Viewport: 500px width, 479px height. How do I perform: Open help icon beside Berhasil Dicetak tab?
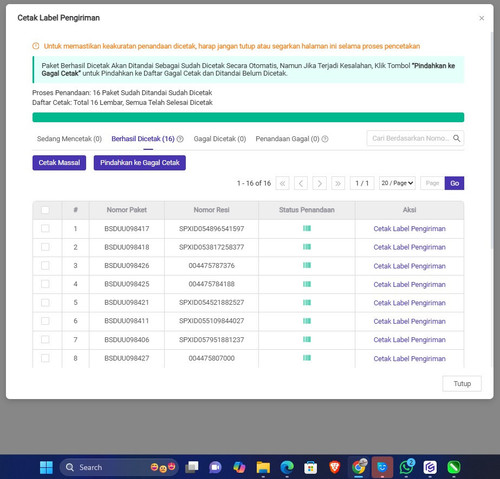pos(180,139)
